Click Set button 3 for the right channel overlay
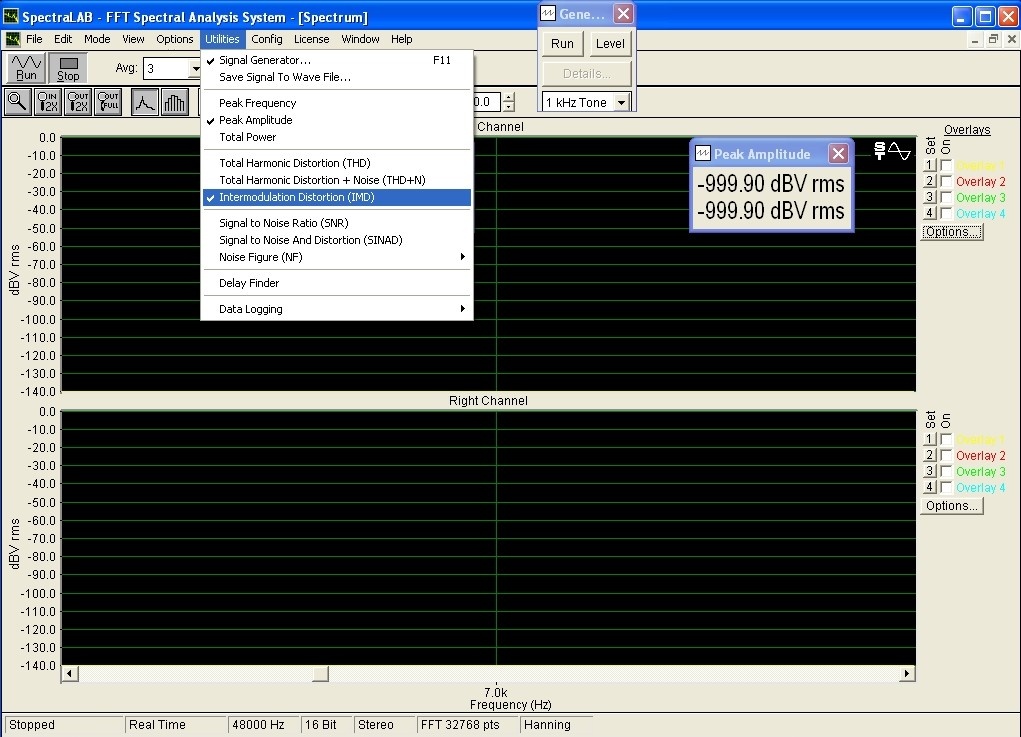 (930, 471)
